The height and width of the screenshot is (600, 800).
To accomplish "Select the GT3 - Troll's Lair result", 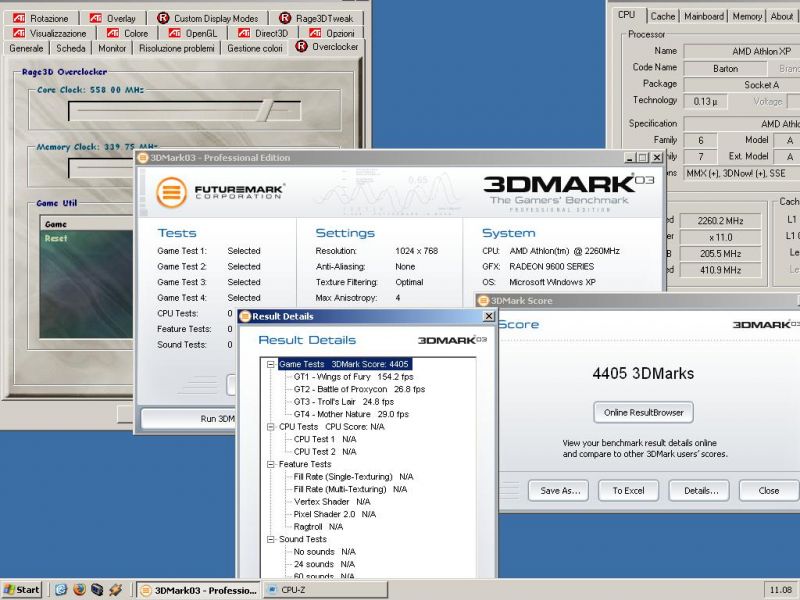I will [344, 402].
